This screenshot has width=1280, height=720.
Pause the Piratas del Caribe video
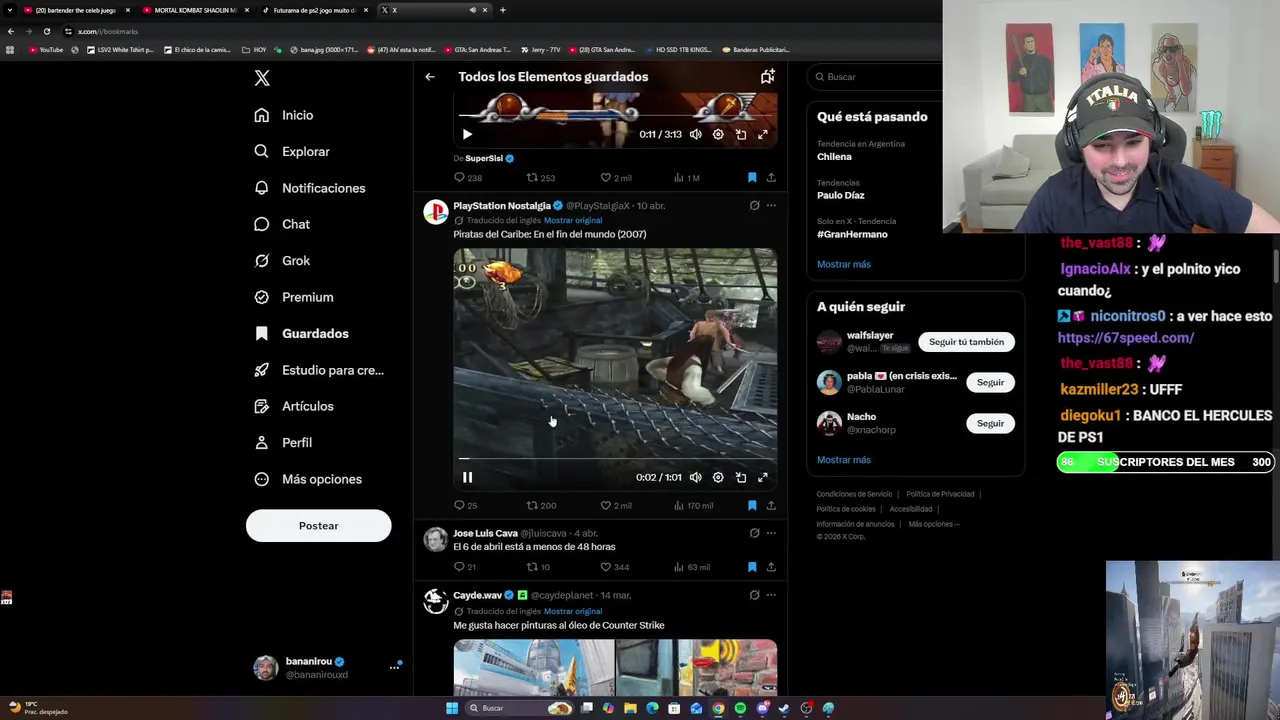pos(467,478)
